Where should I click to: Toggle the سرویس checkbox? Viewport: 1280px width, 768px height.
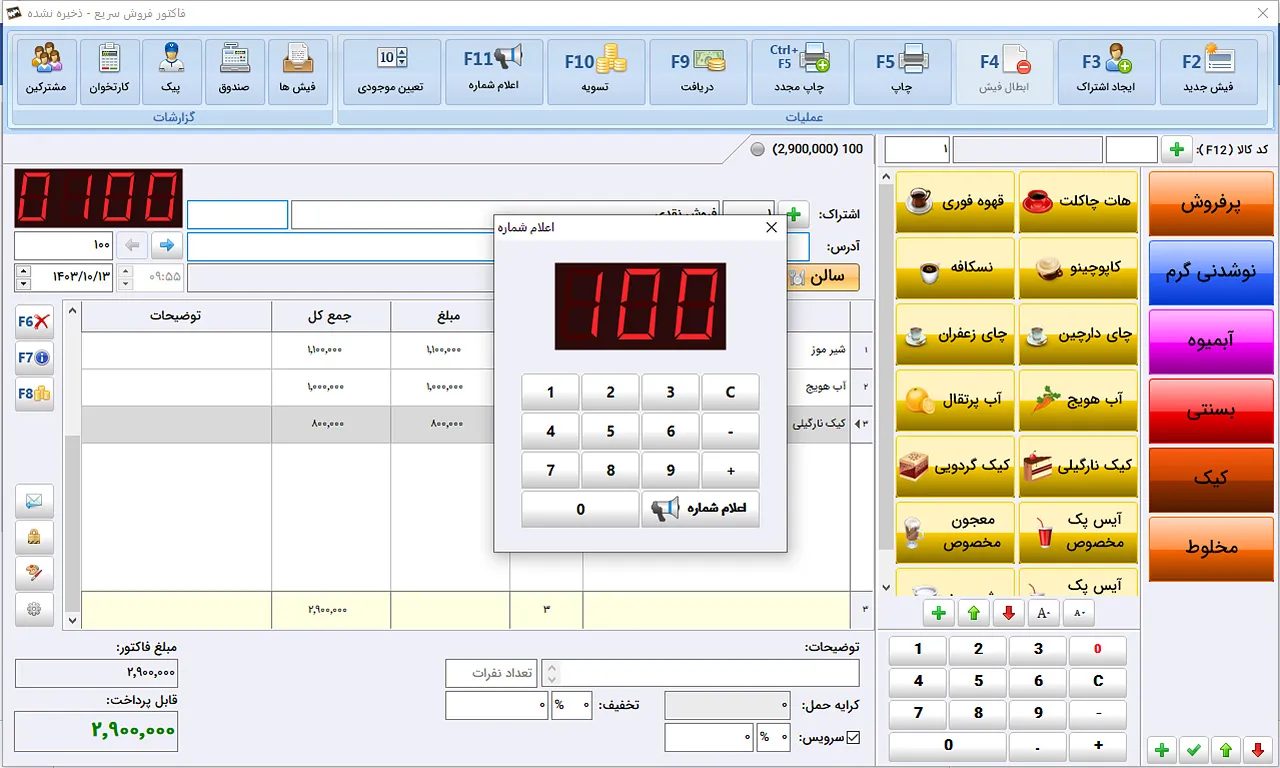[853, 738]
